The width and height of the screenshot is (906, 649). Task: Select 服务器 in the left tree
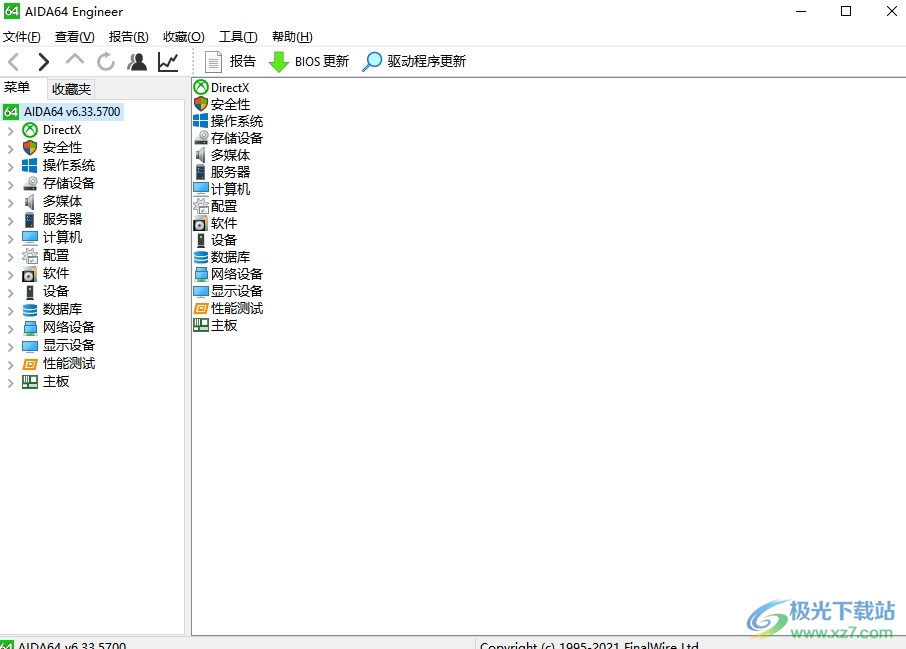click(x=62, y=219)
